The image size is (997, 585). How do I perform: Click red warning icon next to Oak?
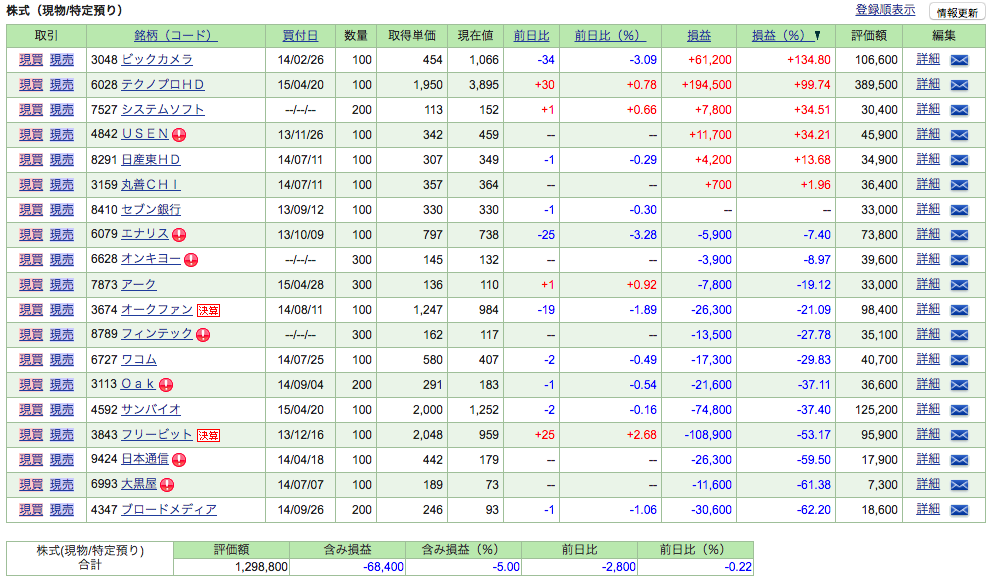(x=166, y=385)
